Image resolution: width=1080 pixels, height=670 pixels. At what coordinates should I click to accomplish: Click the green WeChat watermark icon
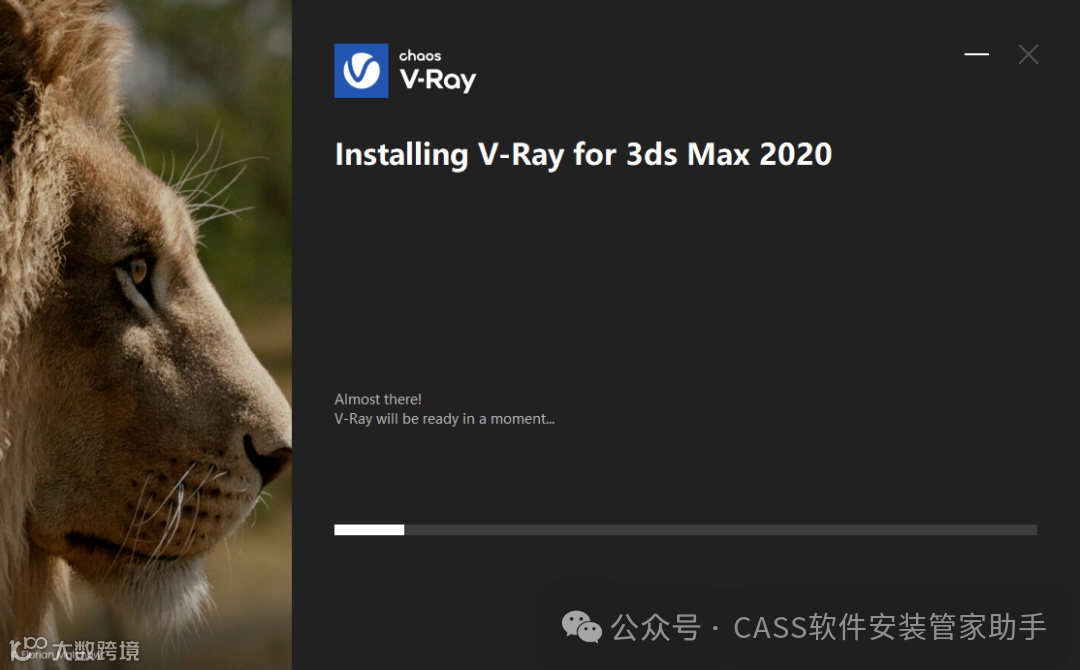pos(582,627)
